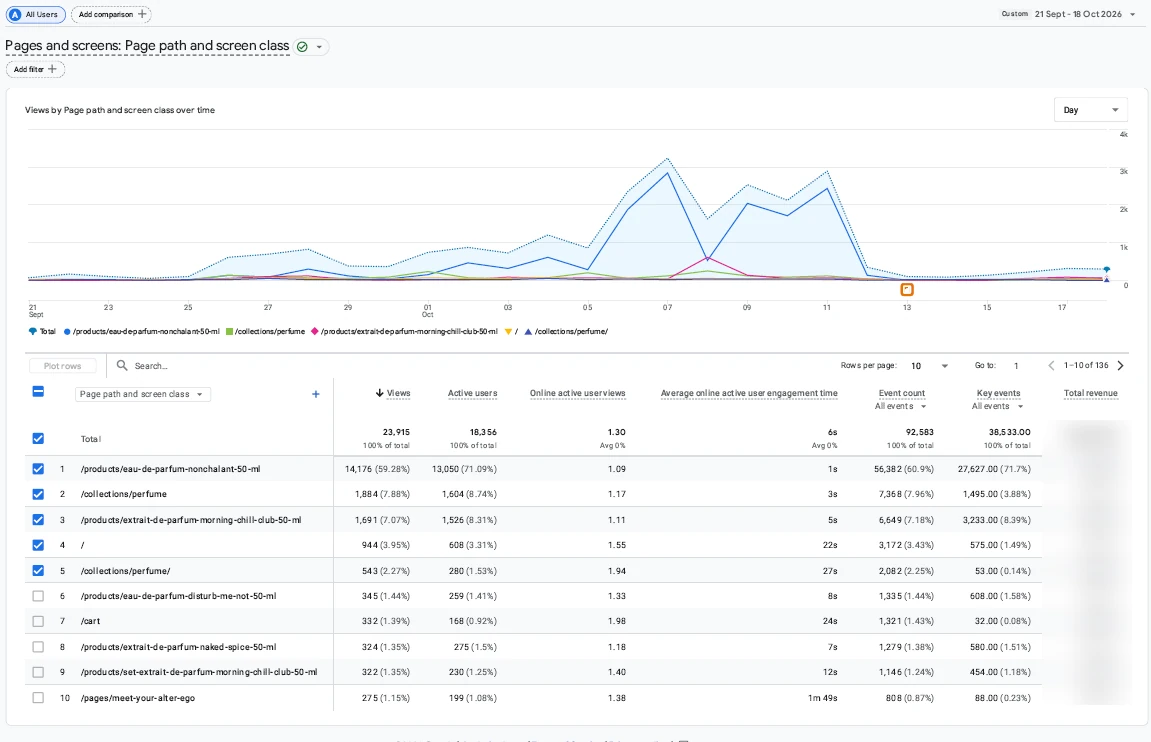Open the Rows per page dropdown
The height and width of the screenshot is (742, 1151).
coord(929,365)
